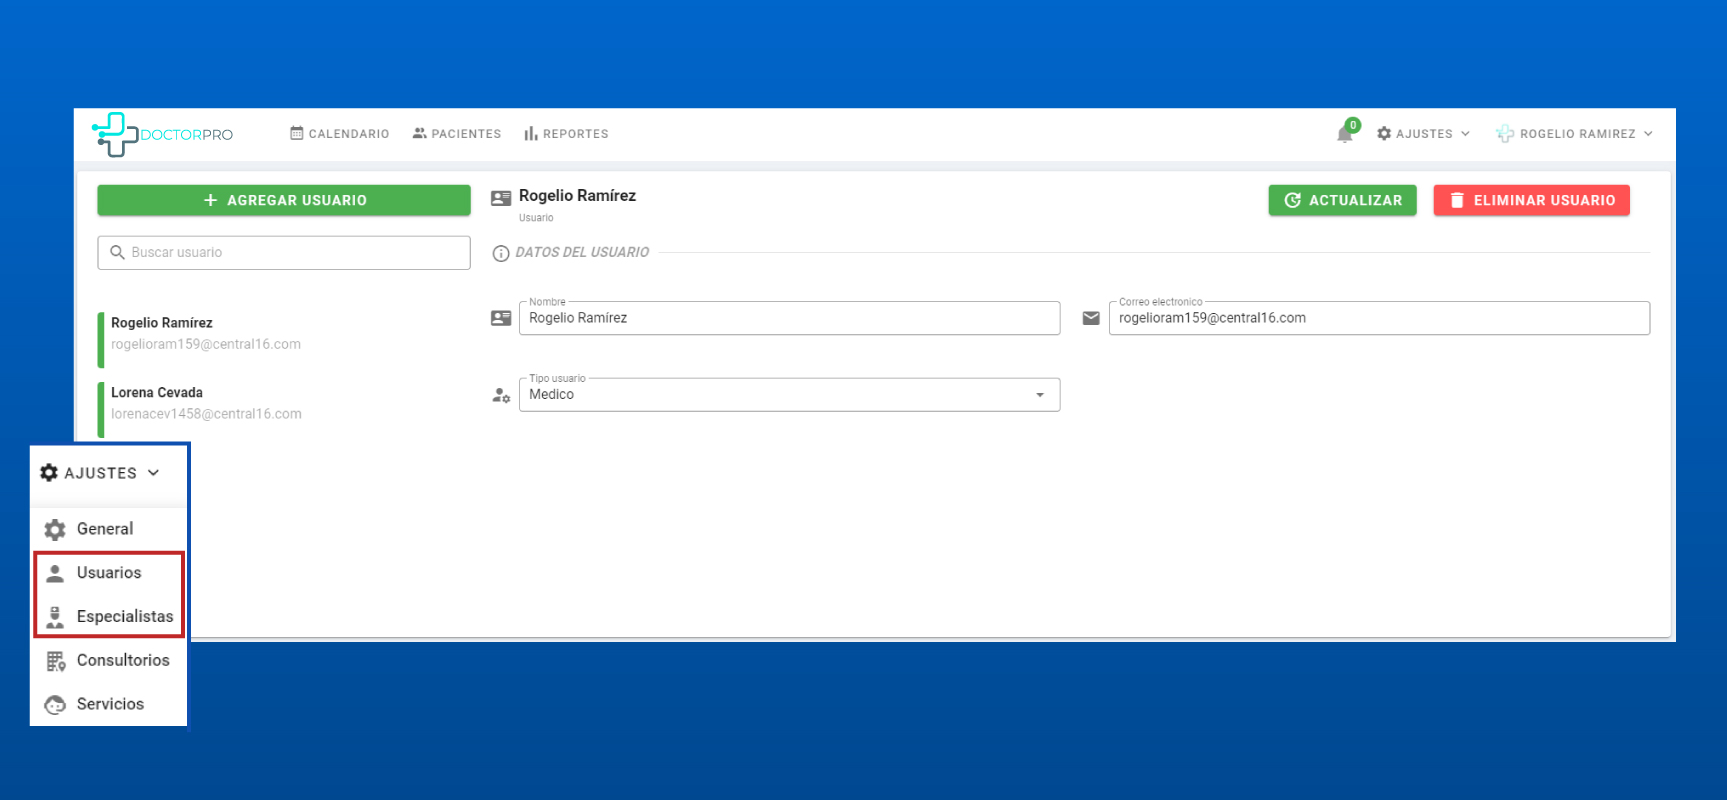The height and width of the screenshot is (800, 1727).
Task: Click the info icon beside Datos del usuario
Action: (501, 253)
